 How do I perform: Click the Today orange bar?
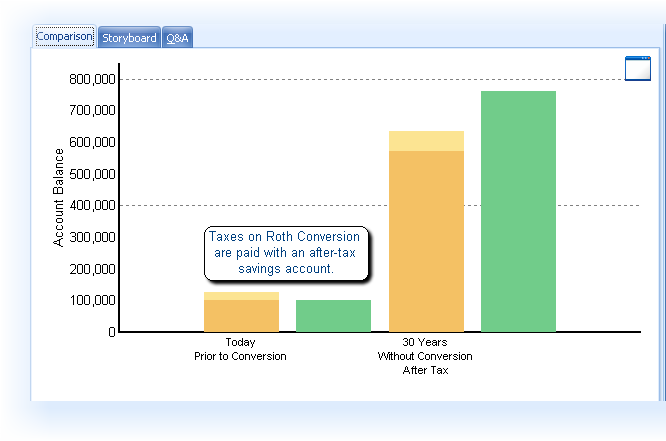[x=241, y=315]
